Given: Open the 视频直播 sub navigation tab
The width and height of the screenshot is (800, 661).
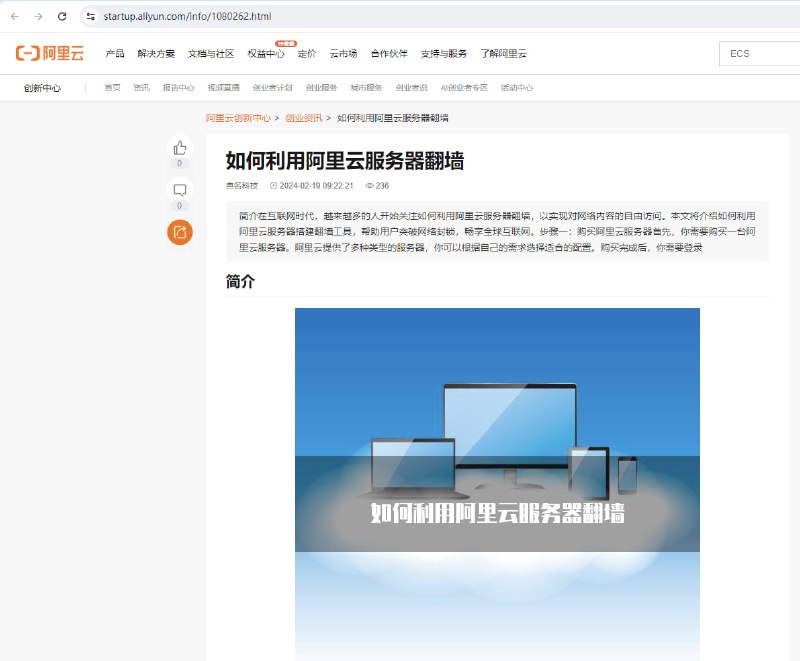Looking at the screenshot, I should [x=223, y=88].
